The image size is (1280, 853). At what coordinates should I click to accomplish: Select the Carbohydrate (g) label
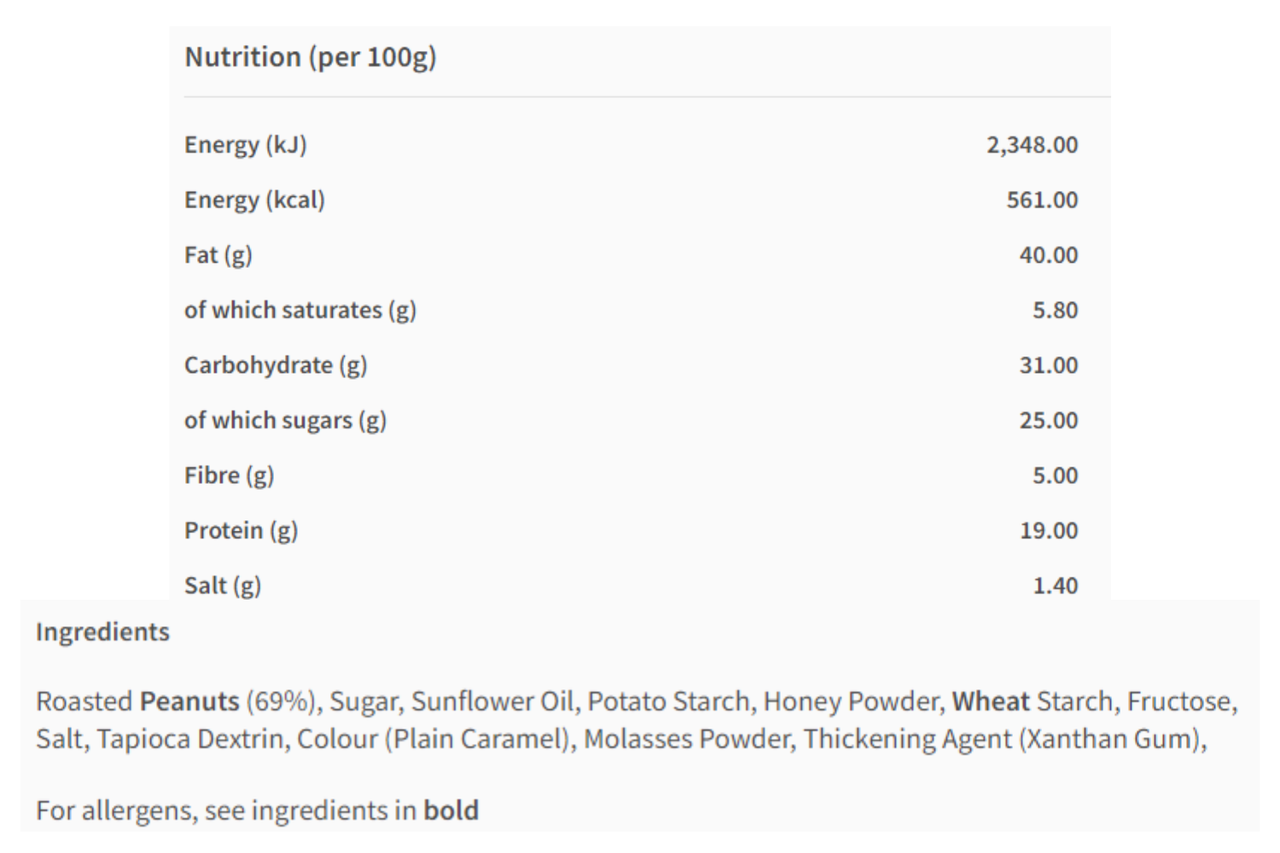[x=275, y=365]
